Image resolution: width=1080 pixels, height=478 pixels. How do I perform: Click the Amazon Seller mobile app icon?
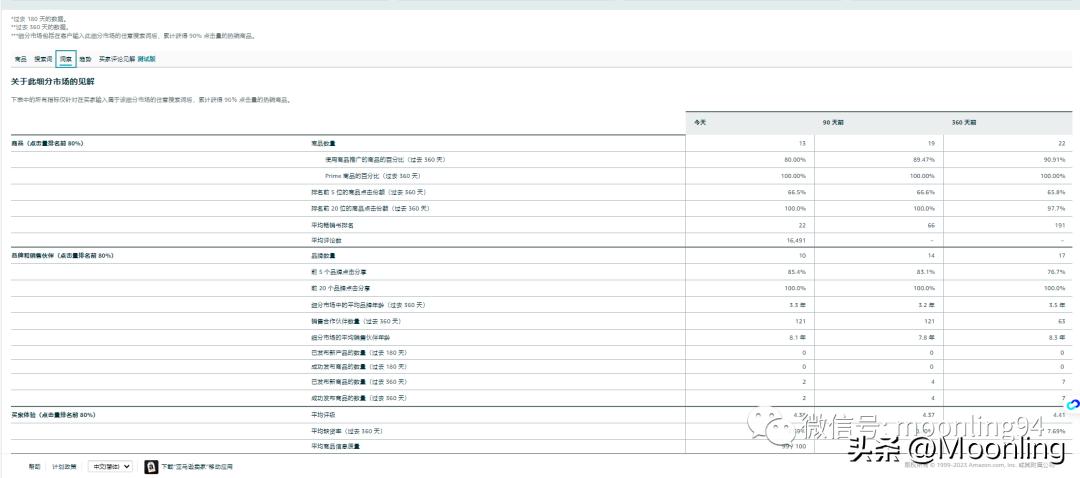coord(152,466)
